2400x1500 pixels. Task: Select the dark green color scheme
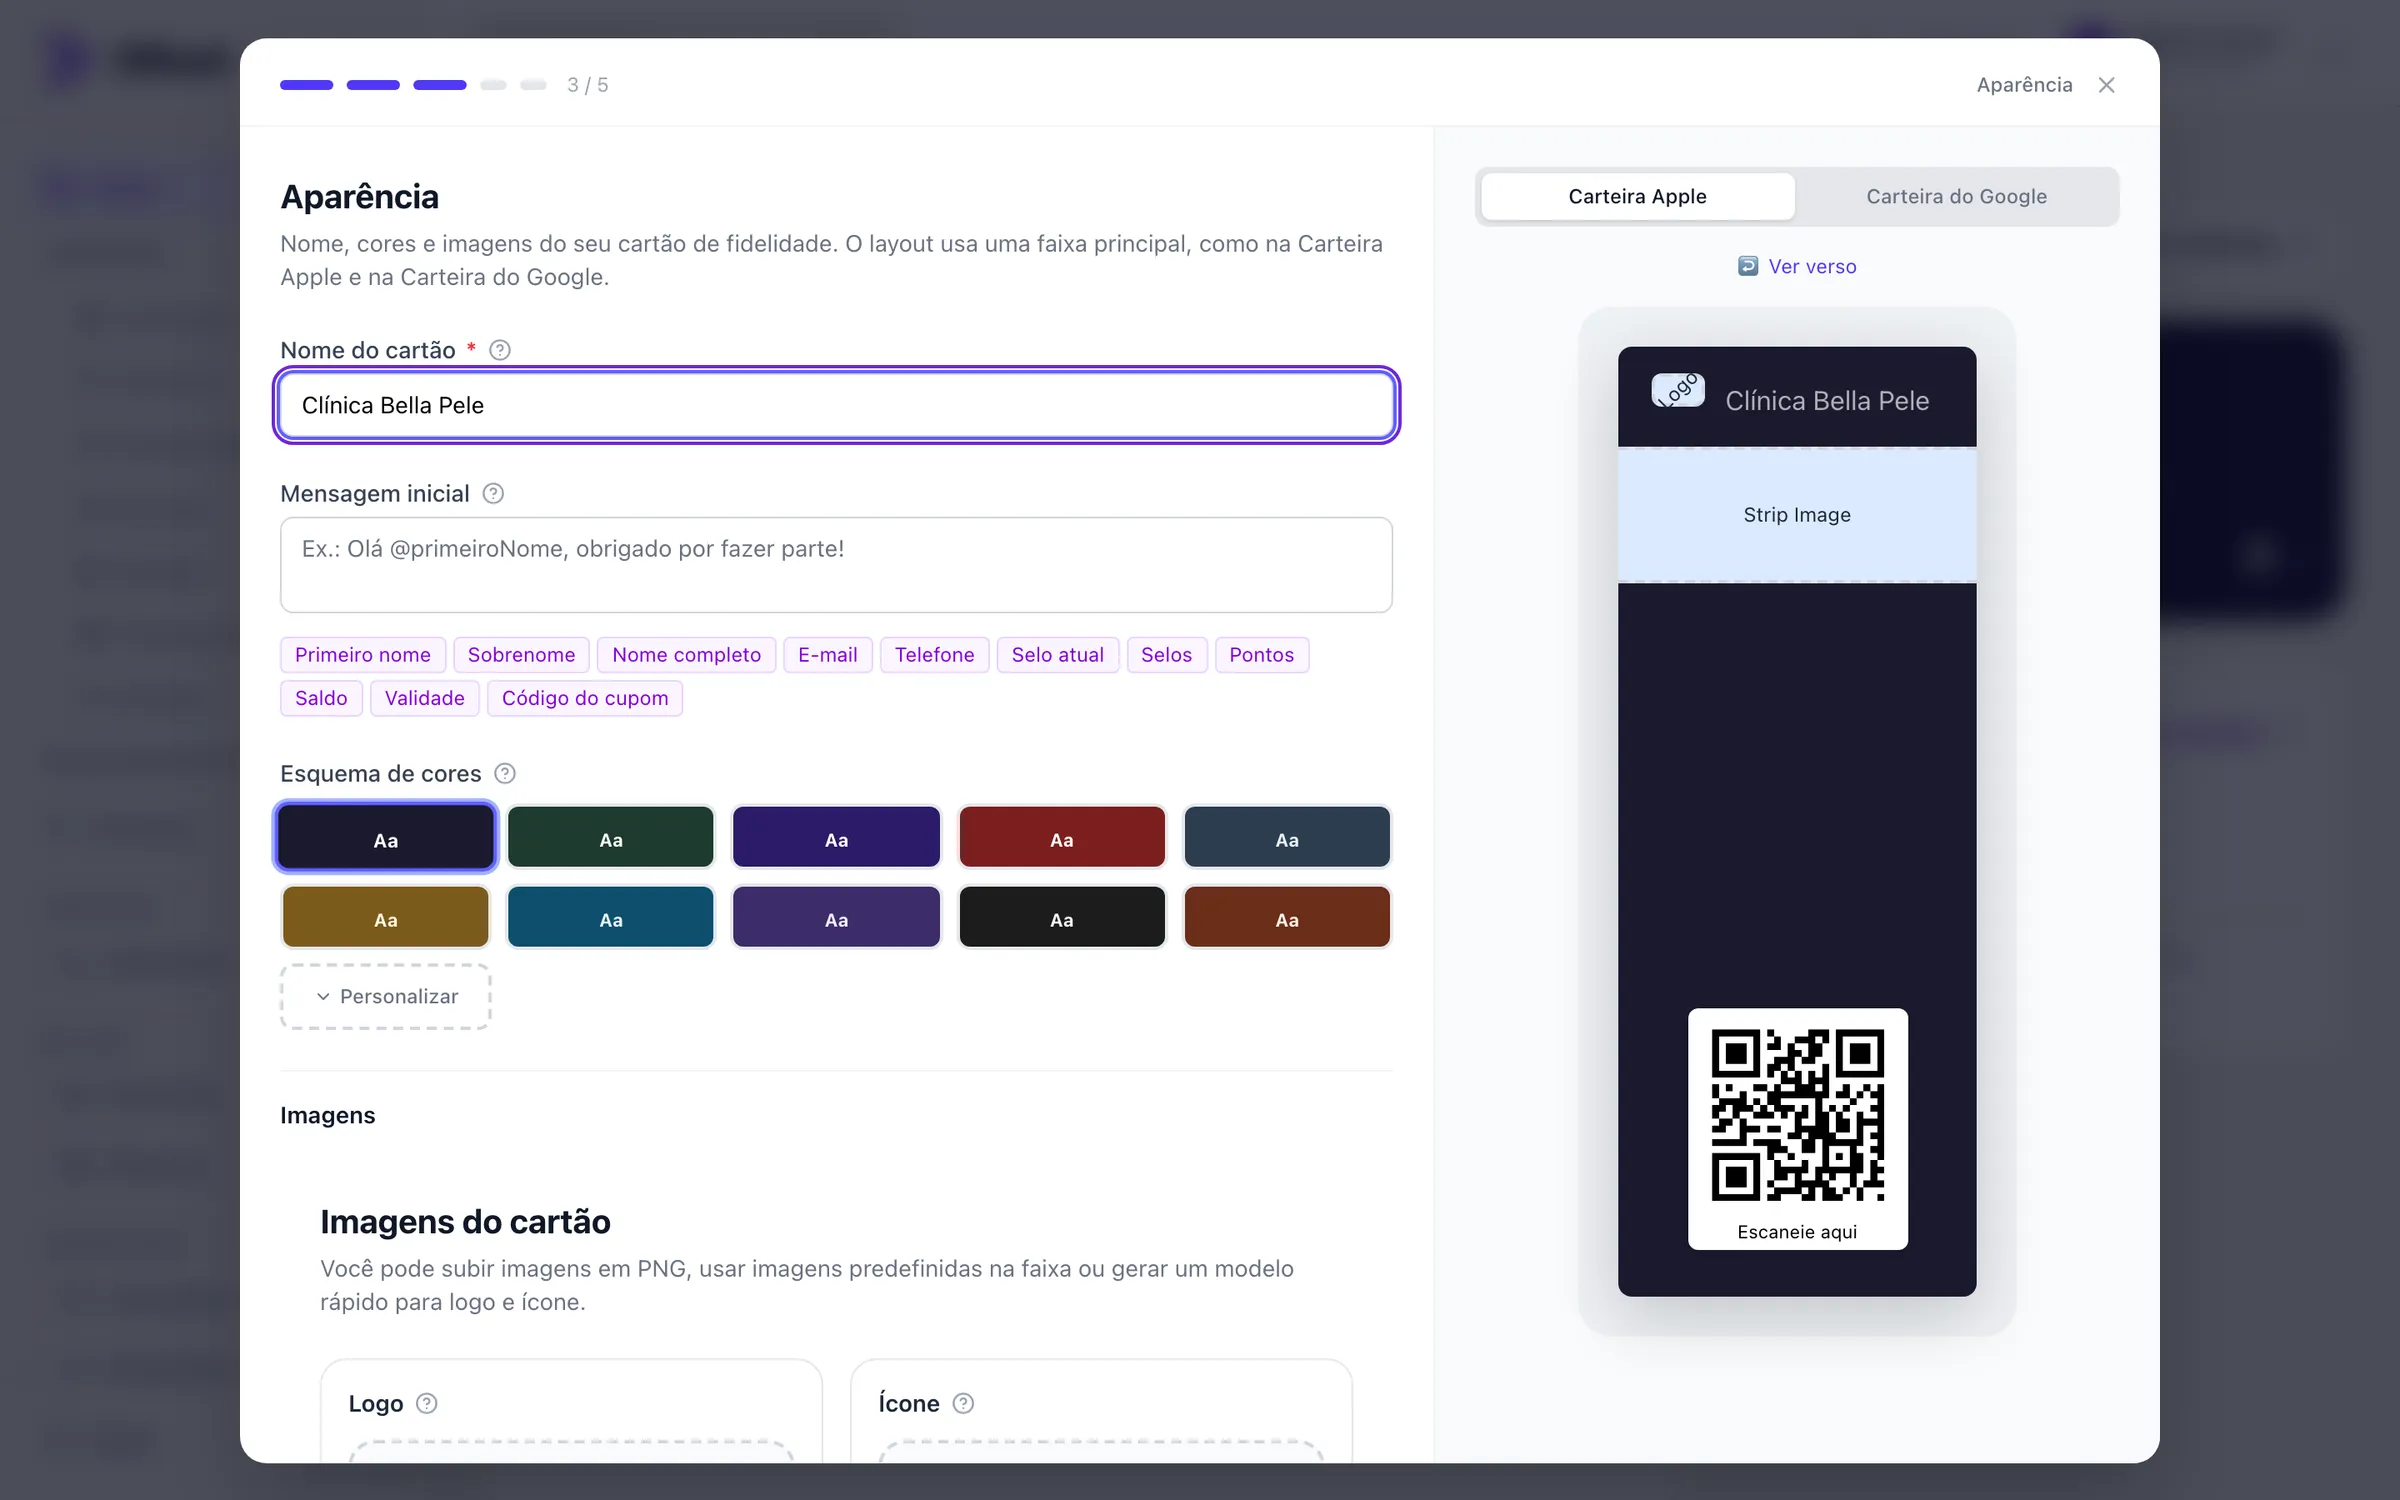coord(611,837)
